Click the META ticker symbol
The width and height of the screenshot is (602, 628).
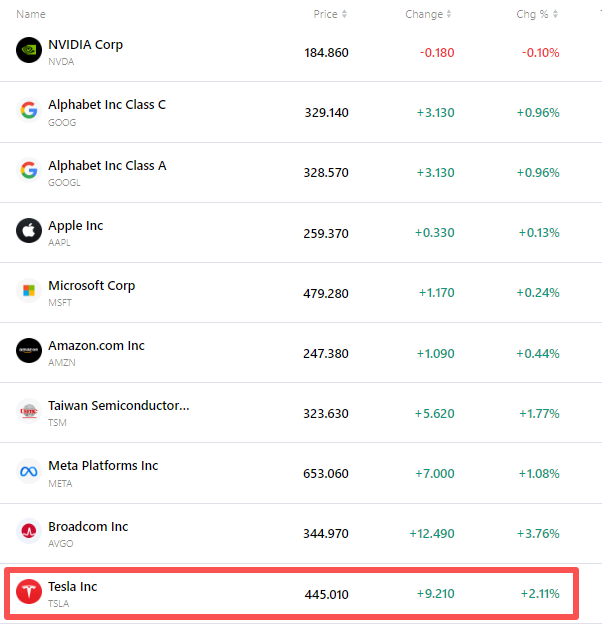coord(60,484)
